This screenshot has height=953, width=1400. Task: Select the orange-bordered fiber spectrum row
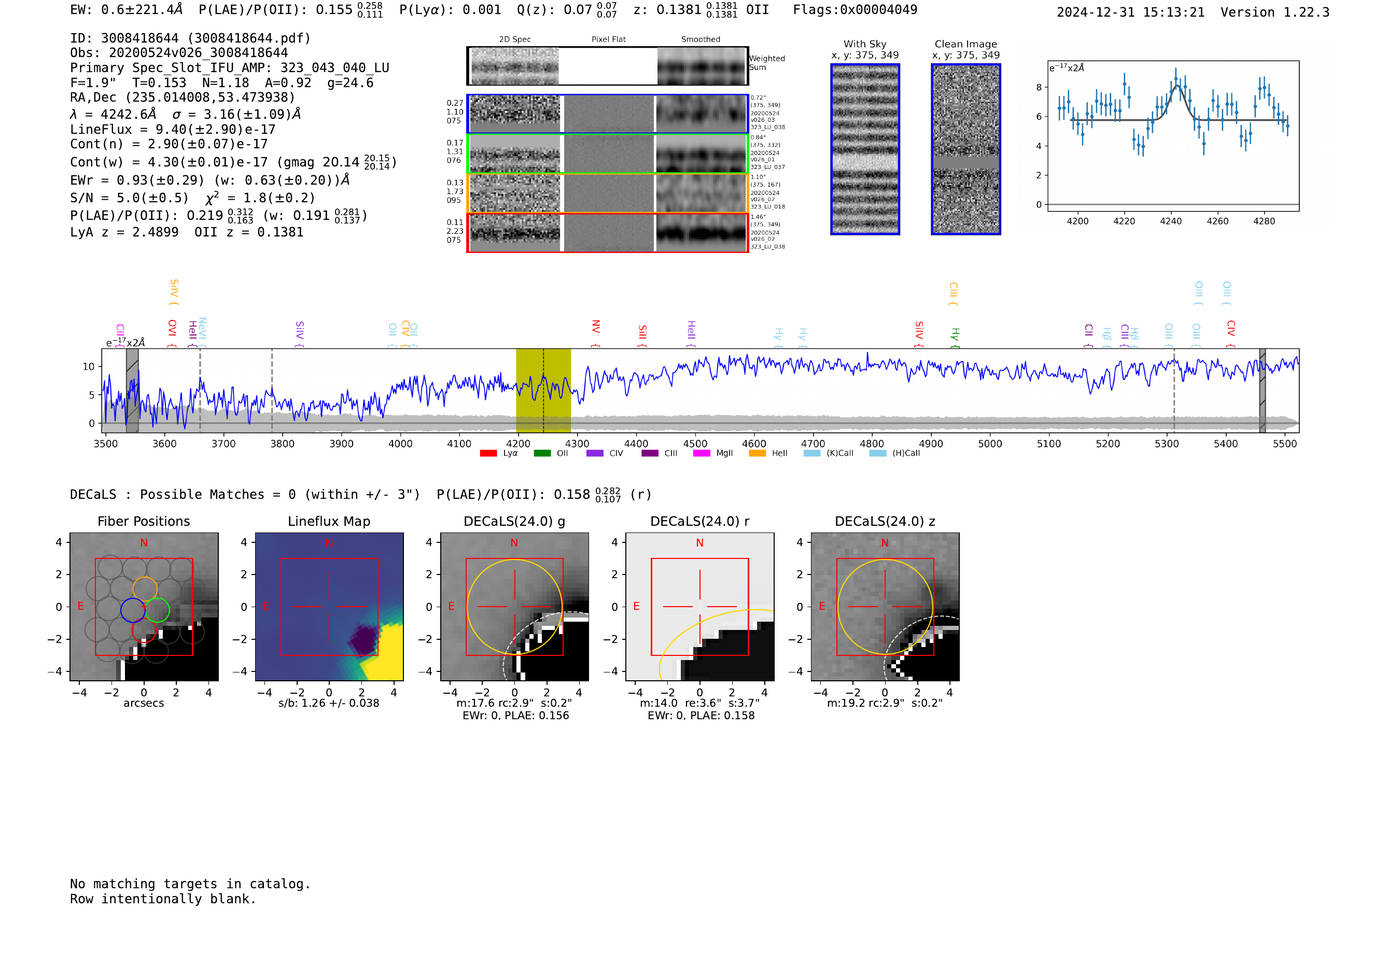click(x=608, y=193)
